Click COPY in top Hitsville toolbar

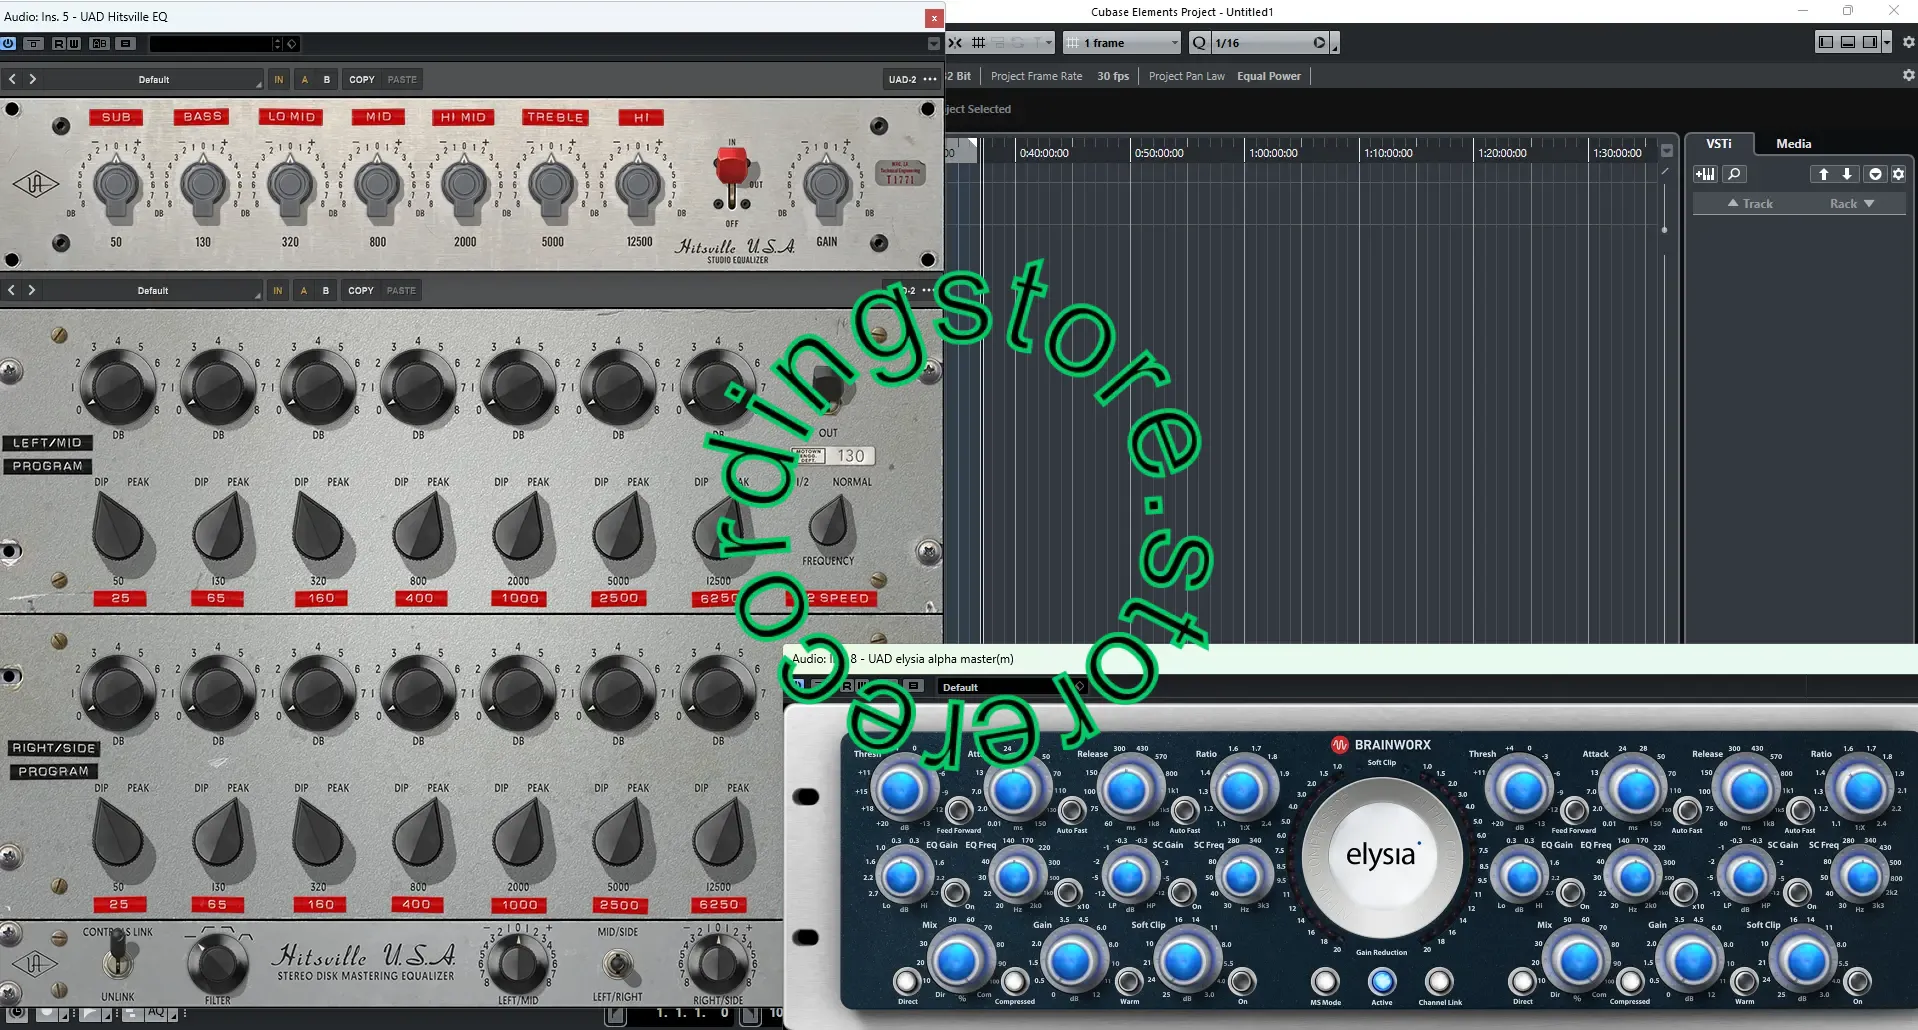362,79
